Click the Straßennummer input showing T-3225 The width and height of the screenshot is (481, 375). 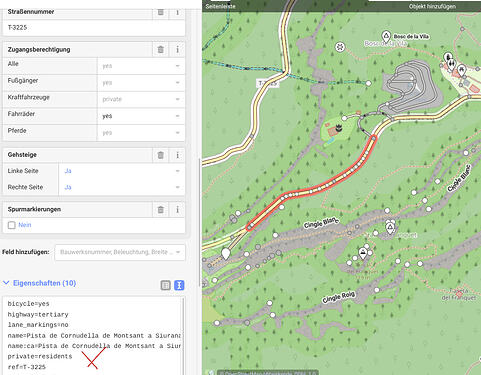pyautogui.click(x=94, y=28)
